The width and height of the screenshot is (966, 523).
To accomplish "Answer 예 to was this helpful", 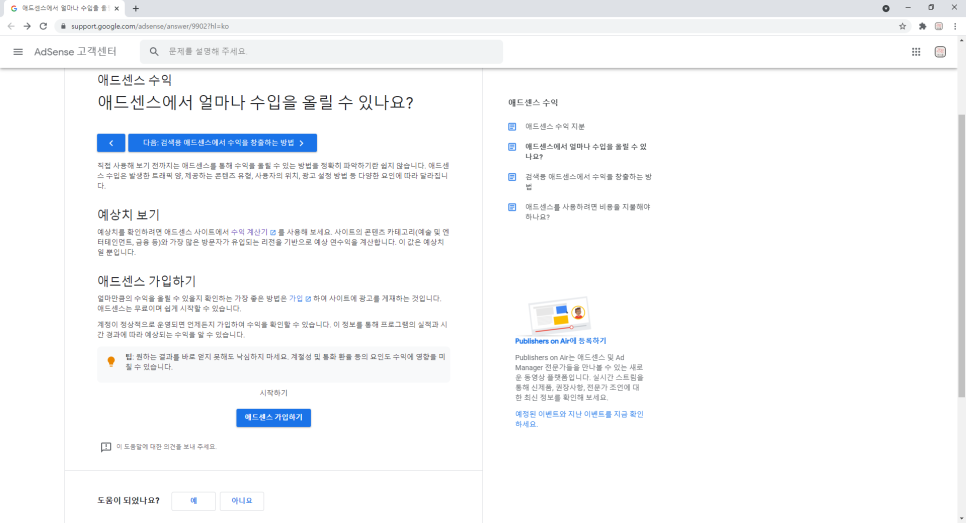I will 193,501.
